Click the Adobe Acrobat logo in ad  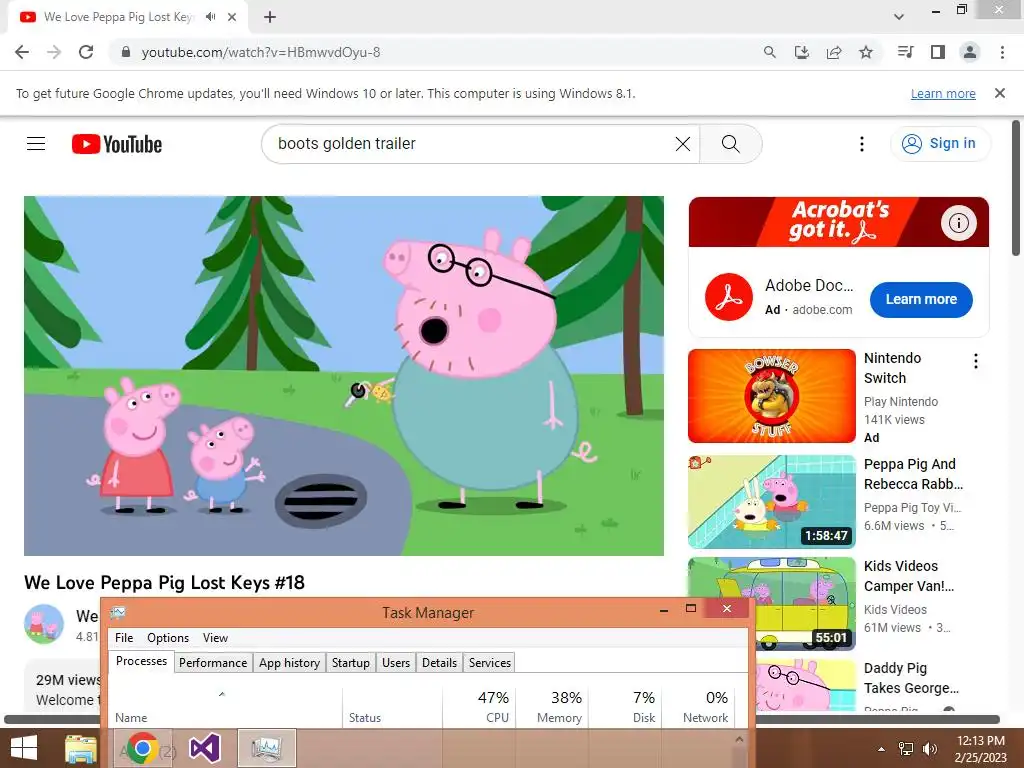(729, 297)
